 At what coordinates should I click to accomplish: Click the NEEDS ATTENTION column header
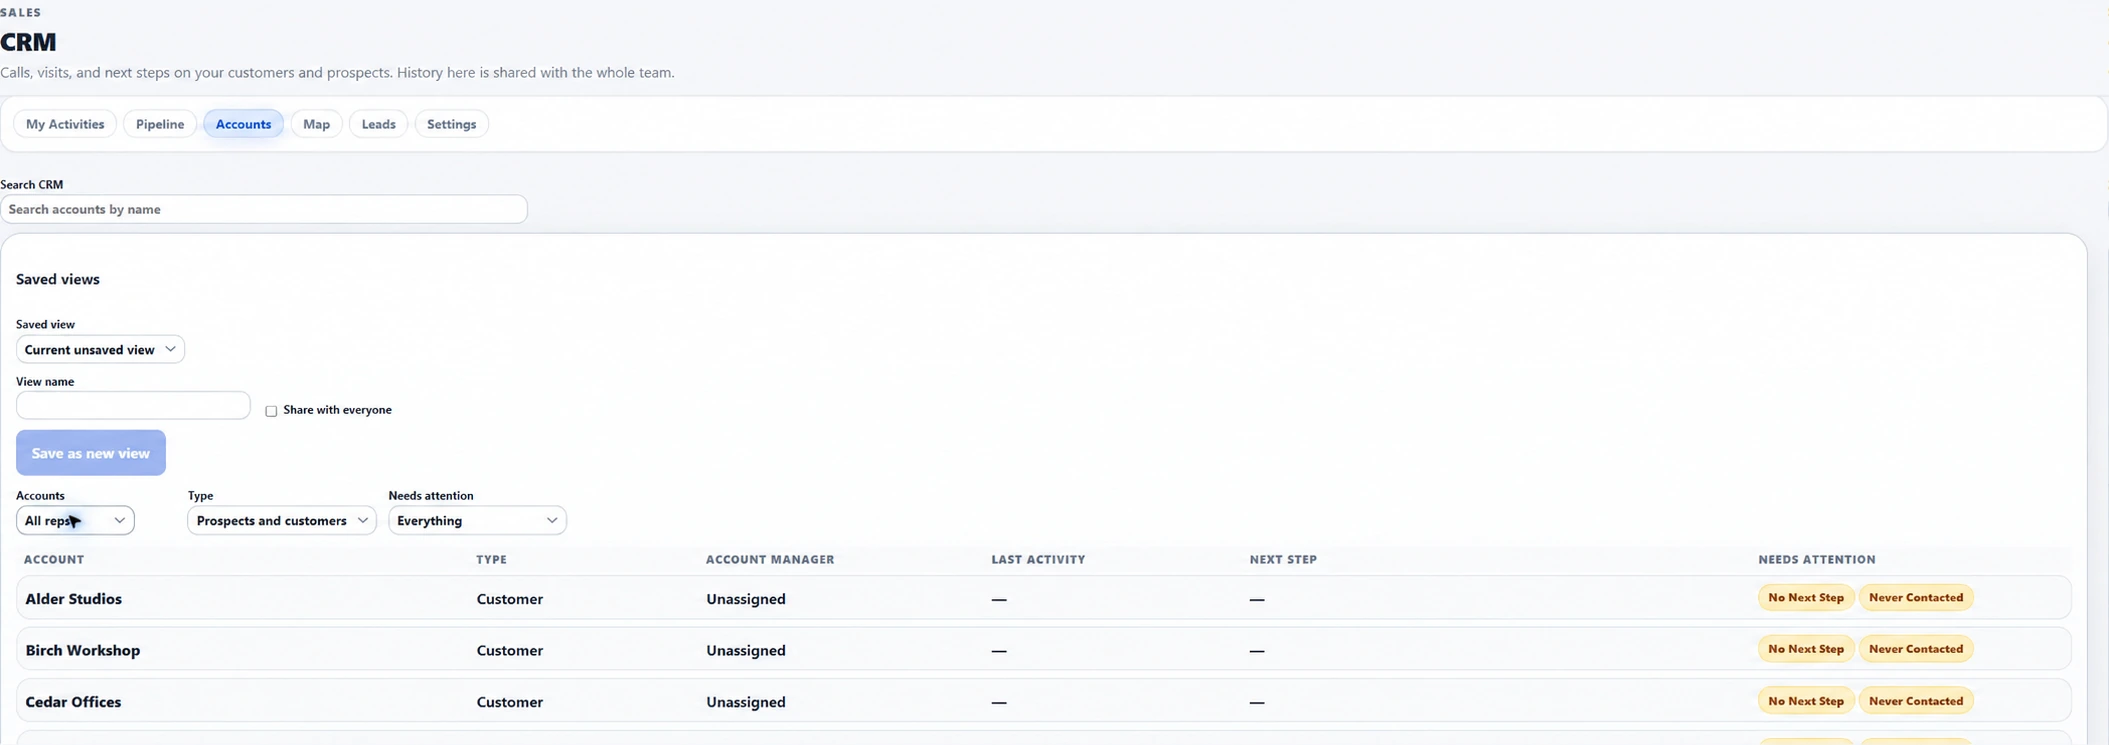(x=1817, y=560)
